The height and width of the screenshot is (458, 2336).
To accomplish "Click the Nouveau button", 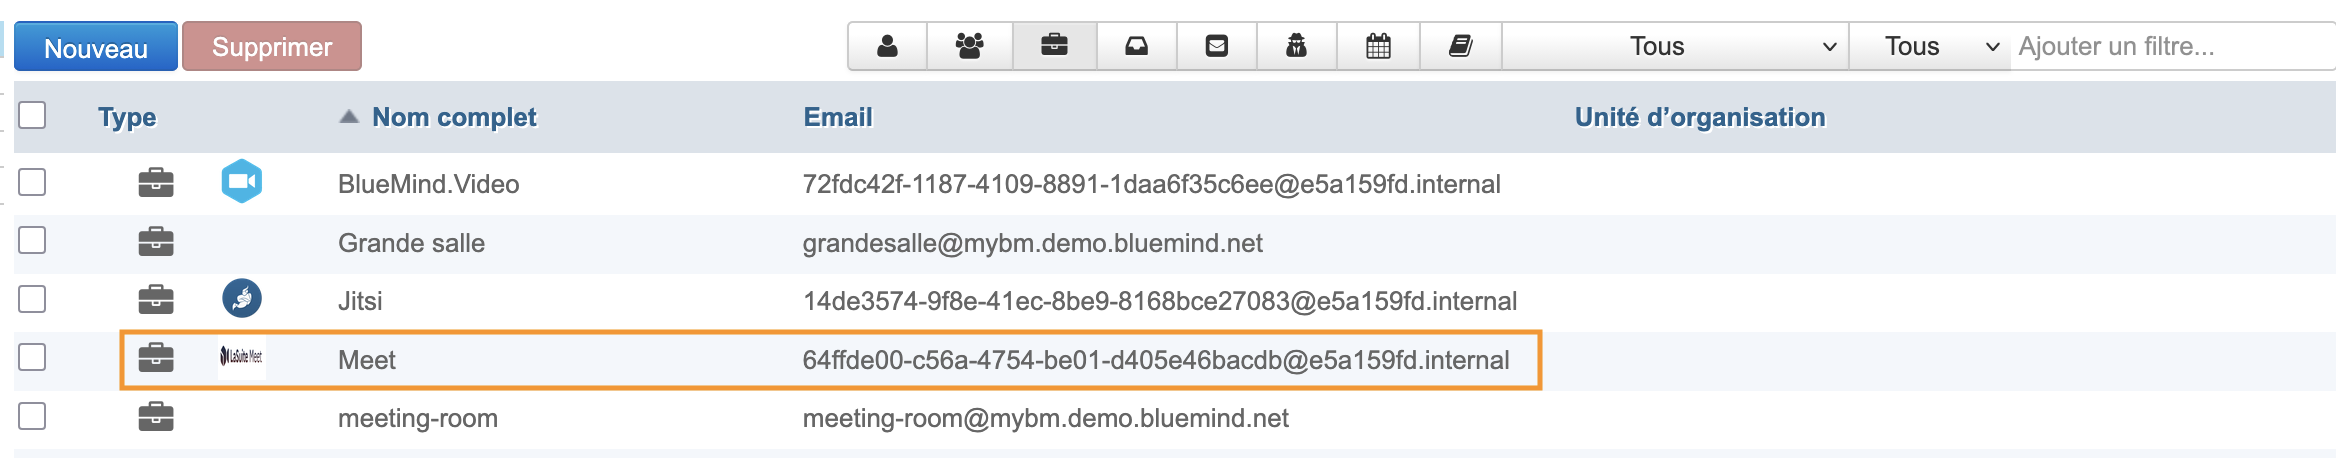I will click(x=96, y=47).
